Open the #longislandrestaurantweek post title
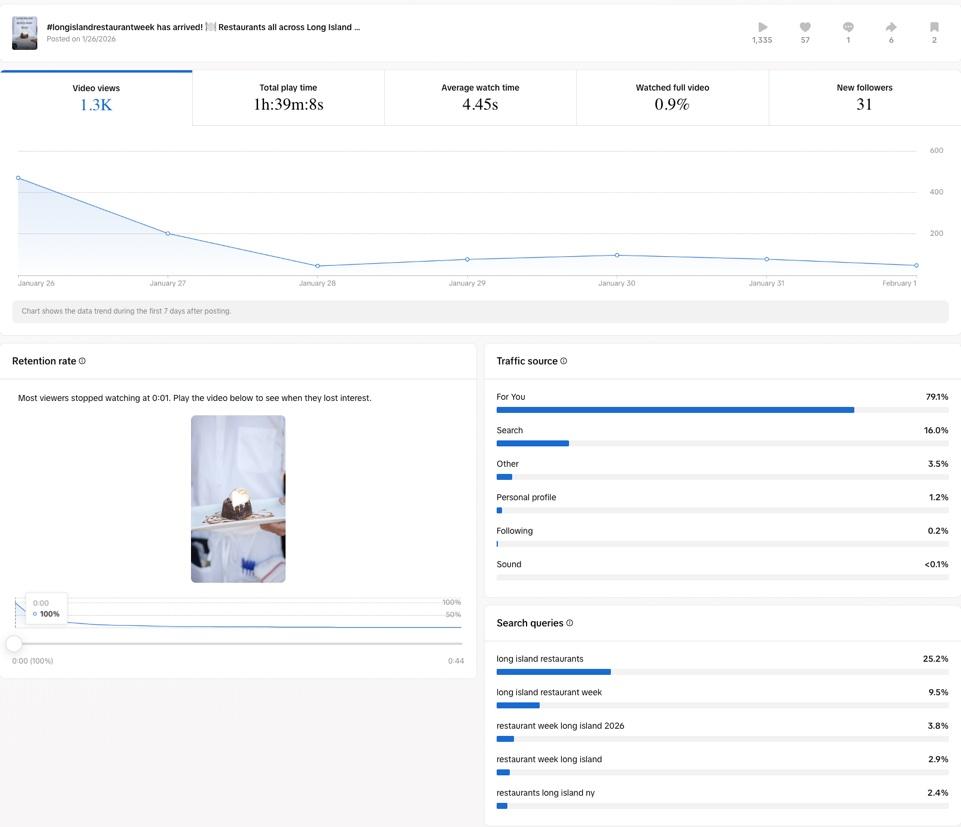The image size is (961, 827). point(203,27)
